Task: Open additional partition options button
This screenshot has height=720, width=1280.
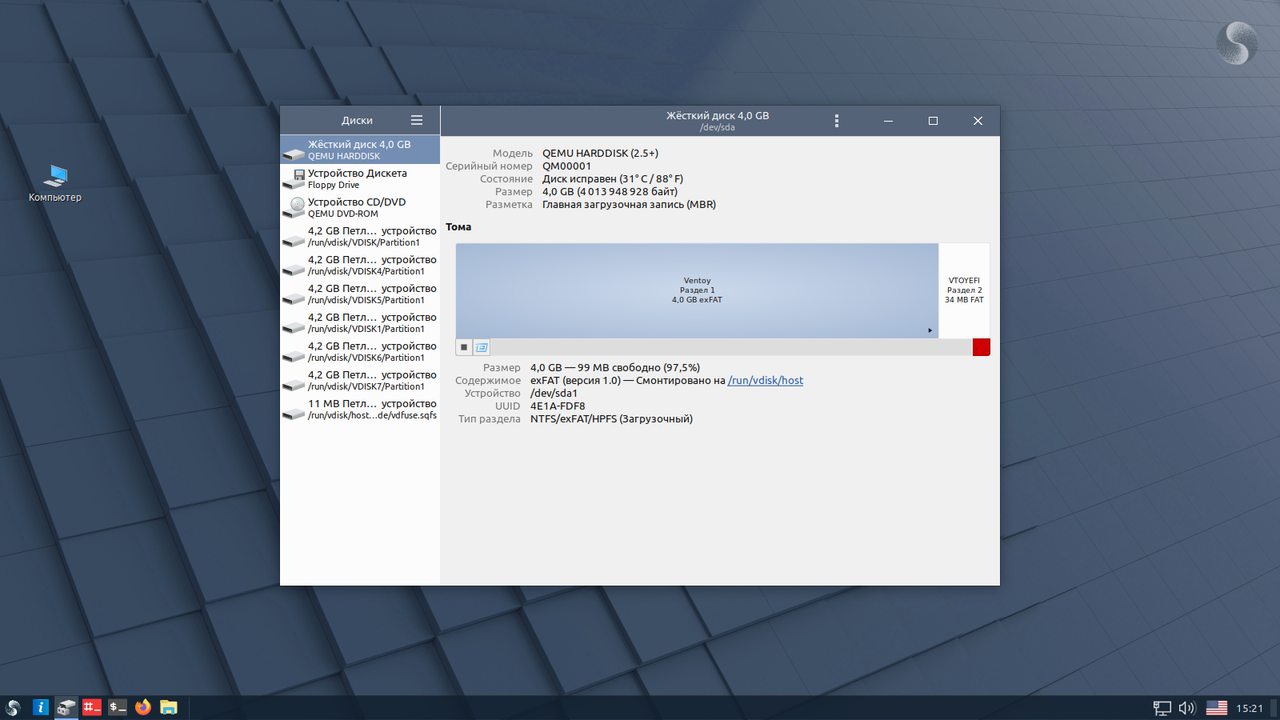Action: (482, 347)
